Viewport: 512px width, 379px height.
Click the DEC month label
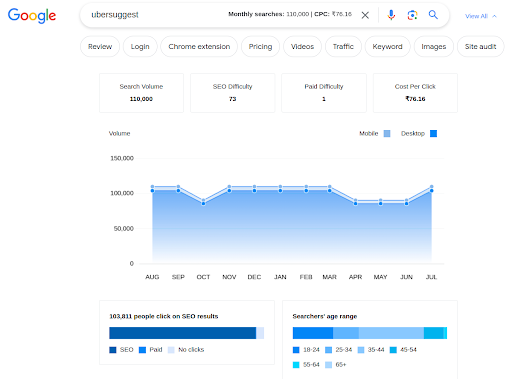[254, 277]
